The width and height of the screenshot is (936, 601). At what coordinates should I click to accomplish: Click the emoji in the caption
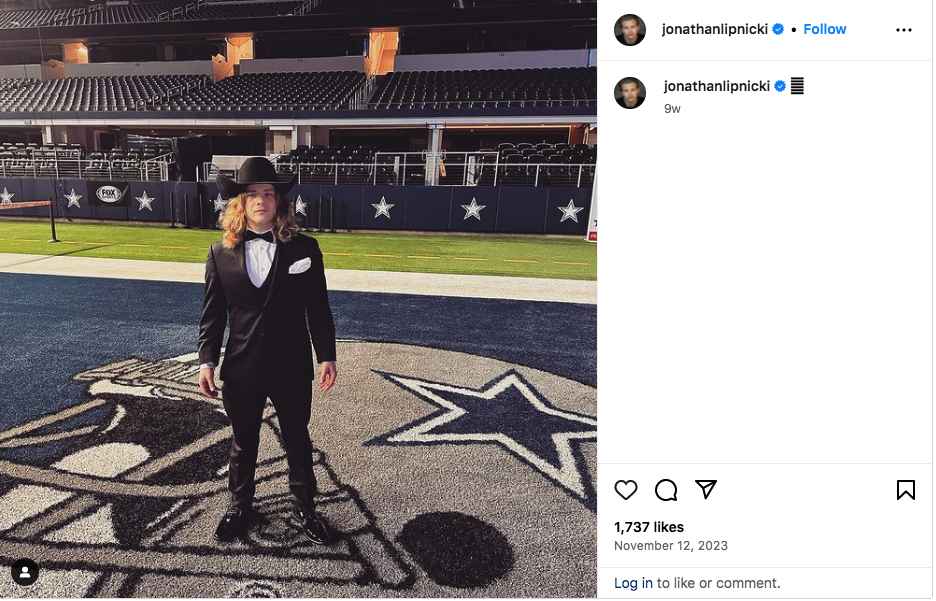click(x=797, y=86)
